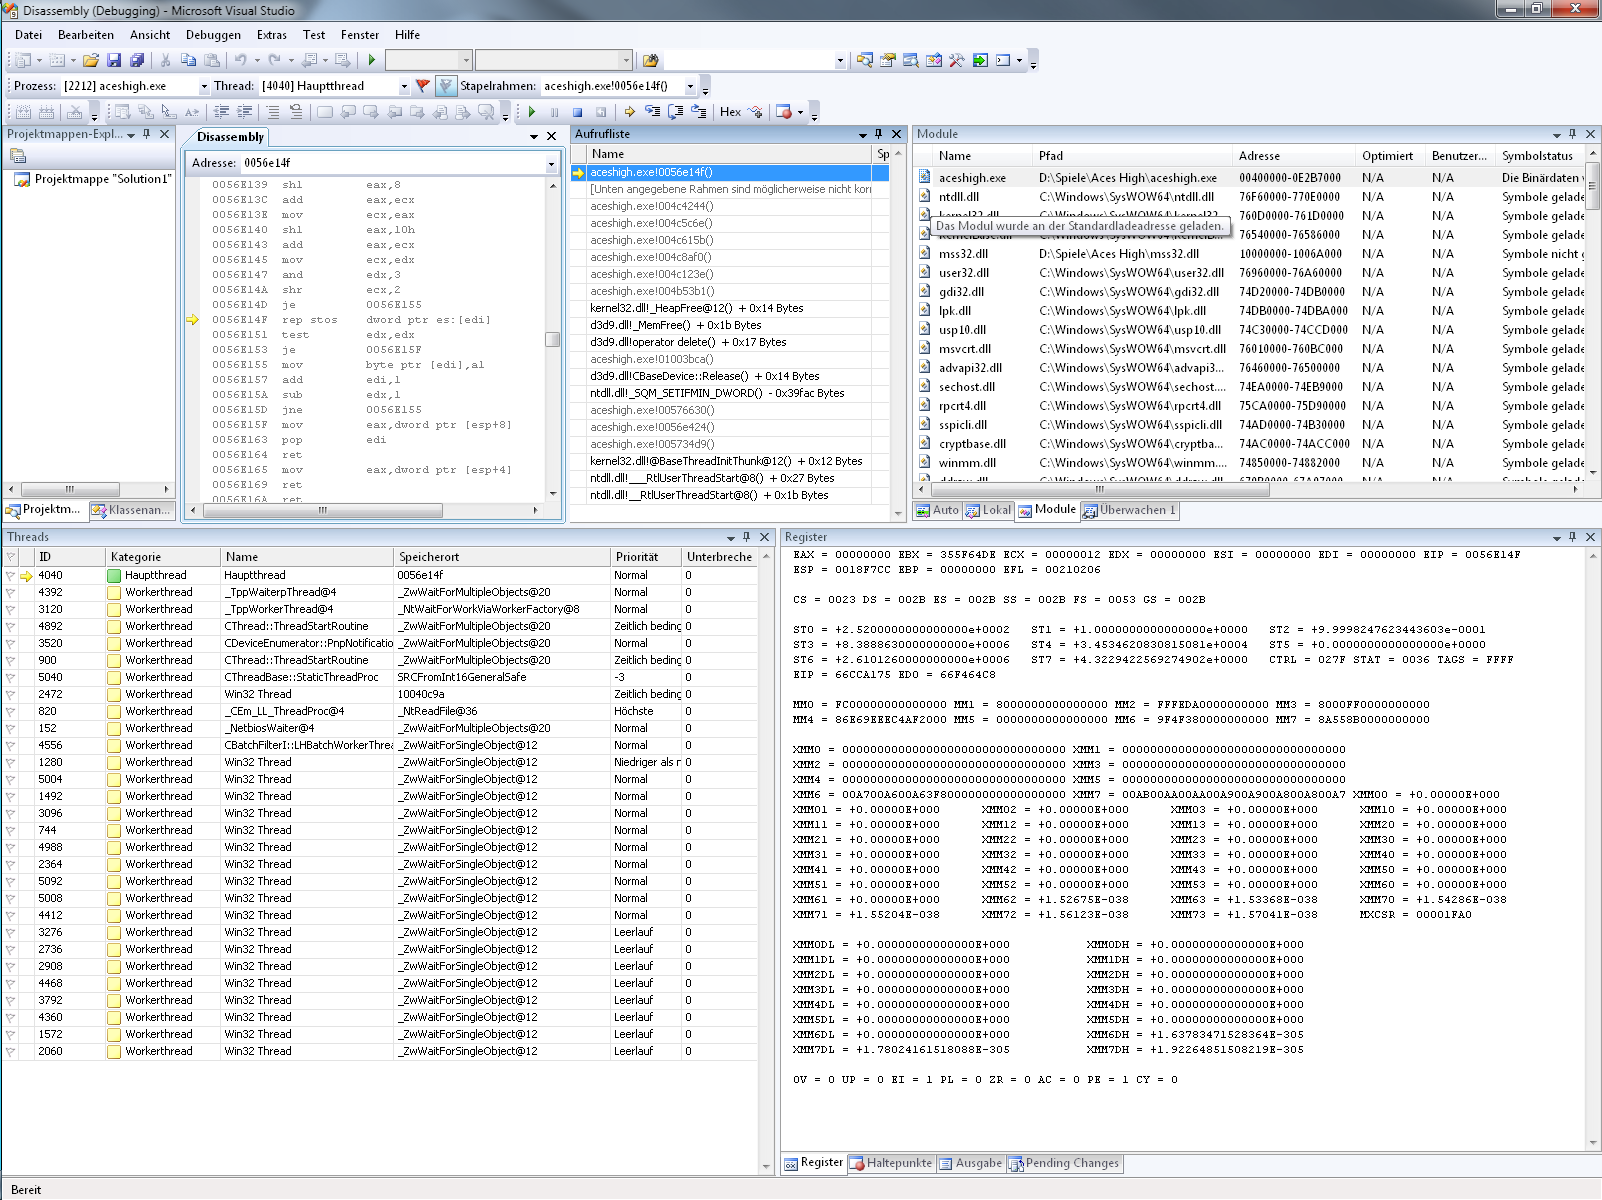Toggle the flag for thread 3120

pyautogui.click(x=11, y=609)
